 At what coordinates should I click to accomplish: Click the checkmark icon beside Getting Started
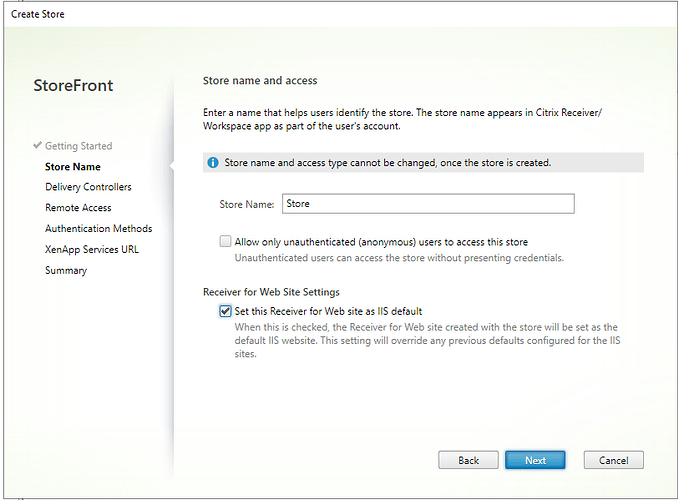37,146
